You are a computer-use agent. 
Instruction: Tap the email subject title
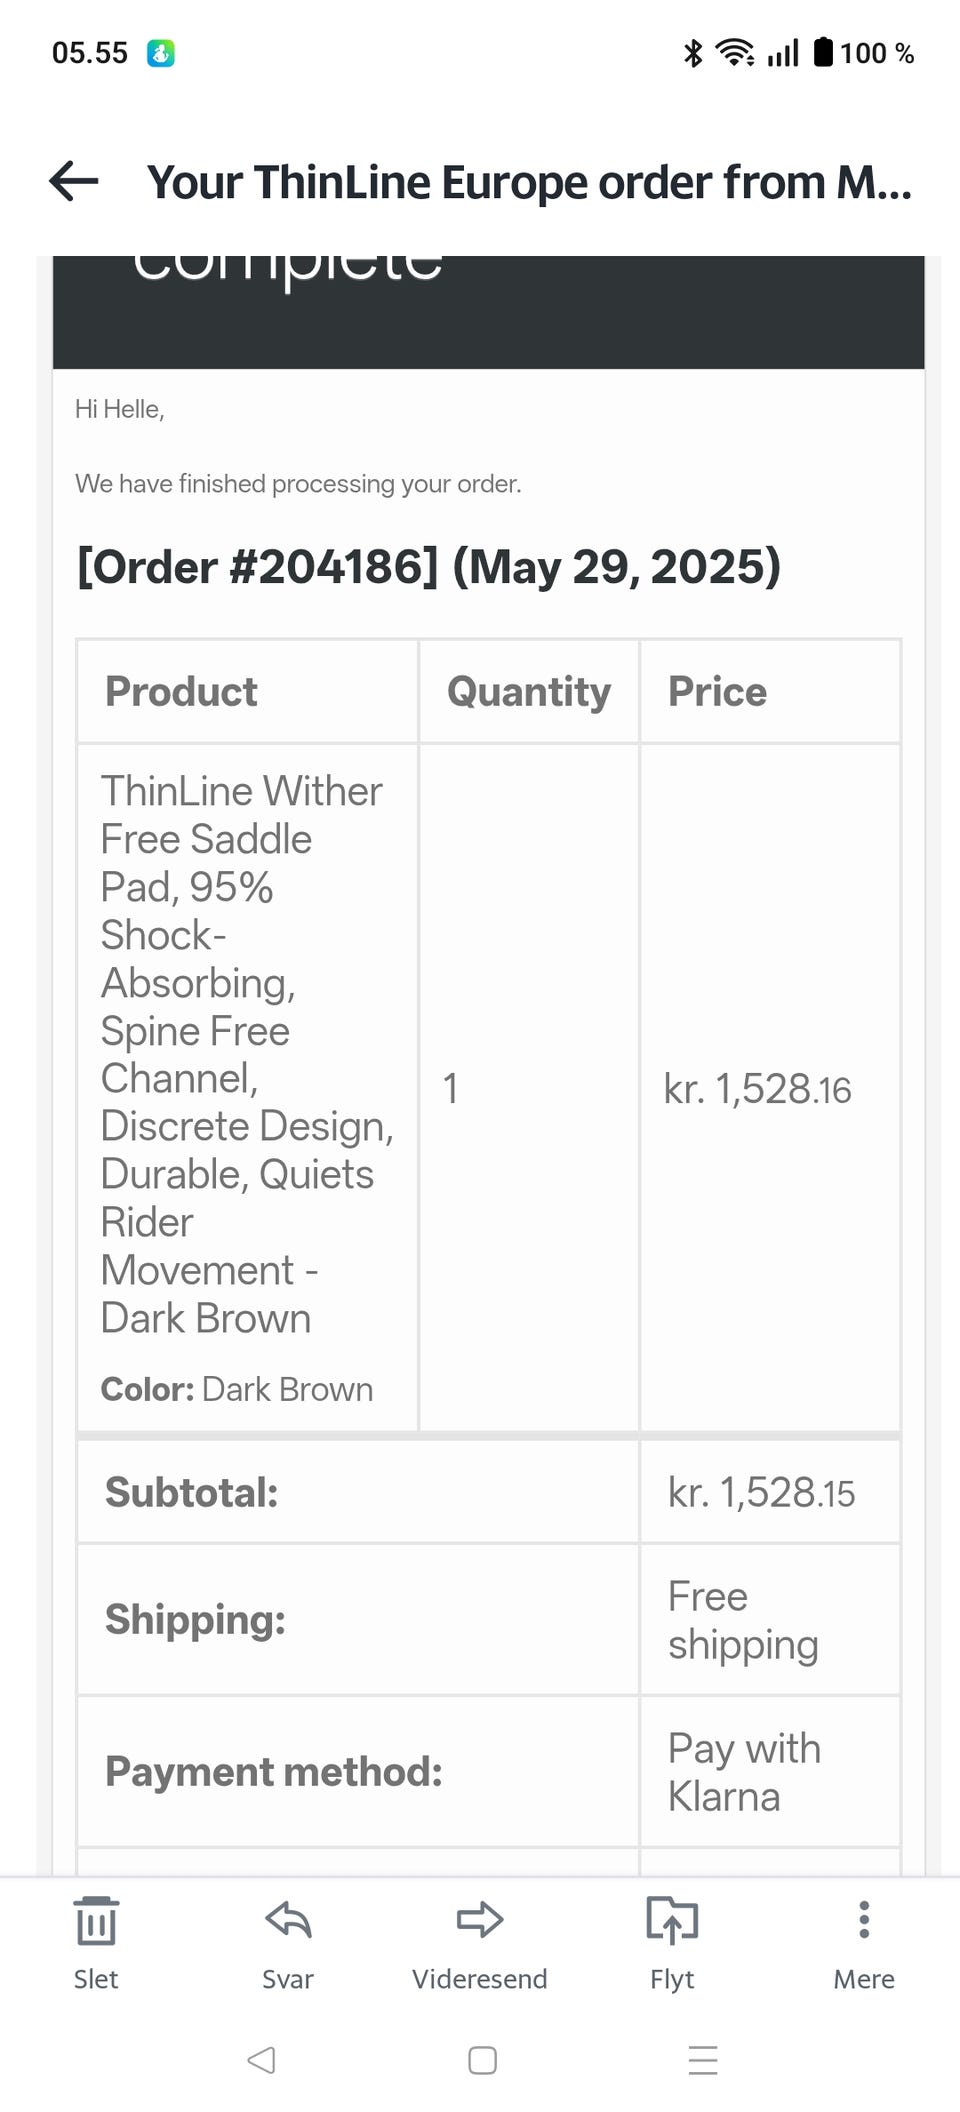[529, 182]
